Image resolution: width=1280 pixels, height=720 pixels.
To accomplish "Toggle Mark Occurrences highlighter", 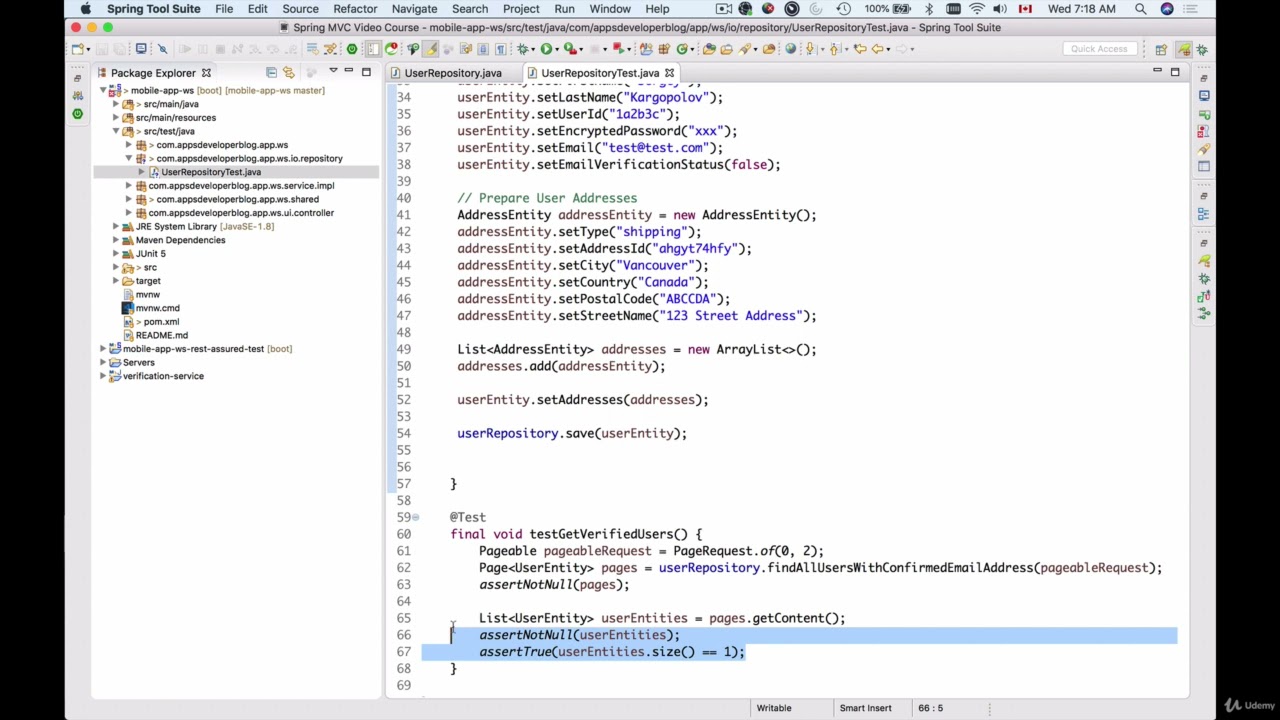I will [x=431, y=48].
